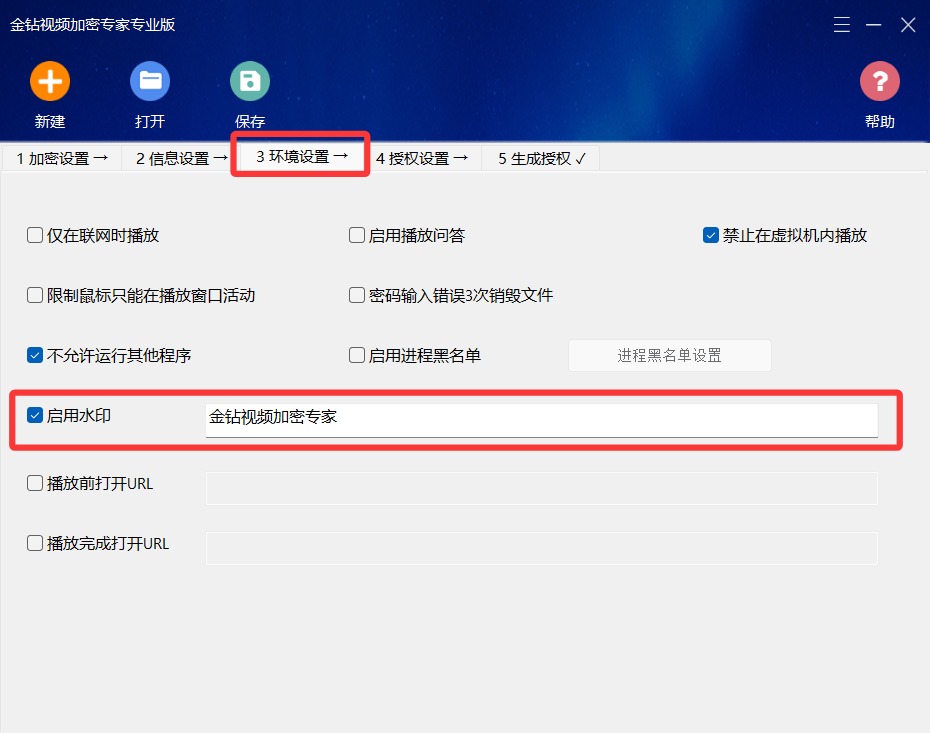
Task: Open the hamburger menu in title bar
Action: [842, 25]
